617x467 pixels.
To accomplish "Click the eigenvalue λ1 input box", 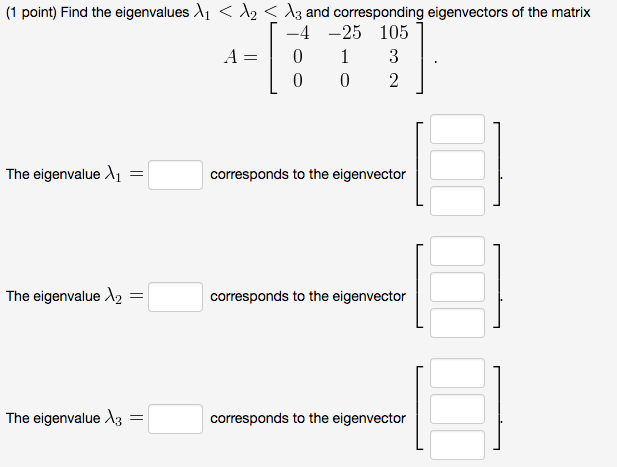I will click(x=175, y=175).
